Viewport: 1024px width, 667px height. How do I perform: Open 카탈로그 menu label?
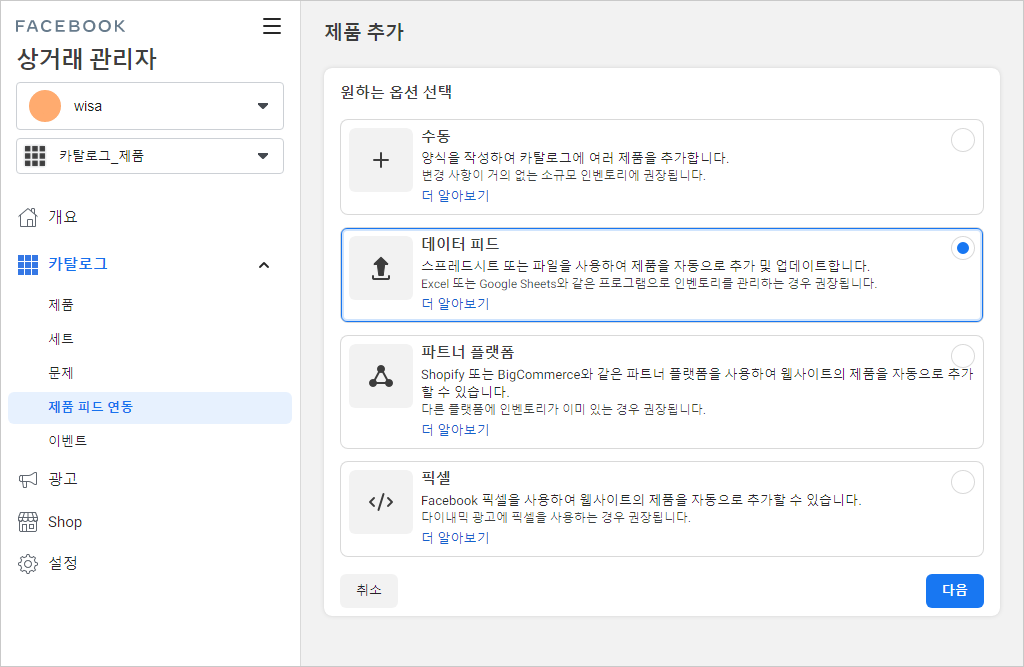tap(78, 264)
